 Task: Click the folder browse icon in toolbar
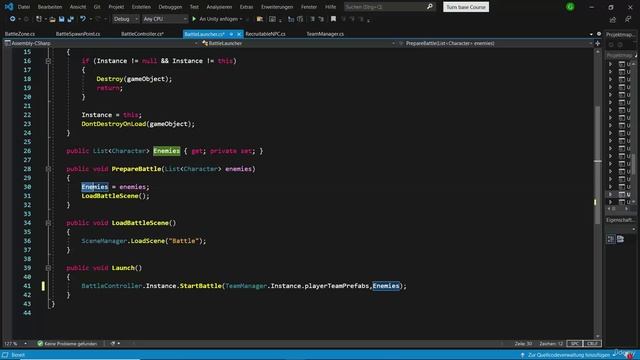[x=260, y=19]
